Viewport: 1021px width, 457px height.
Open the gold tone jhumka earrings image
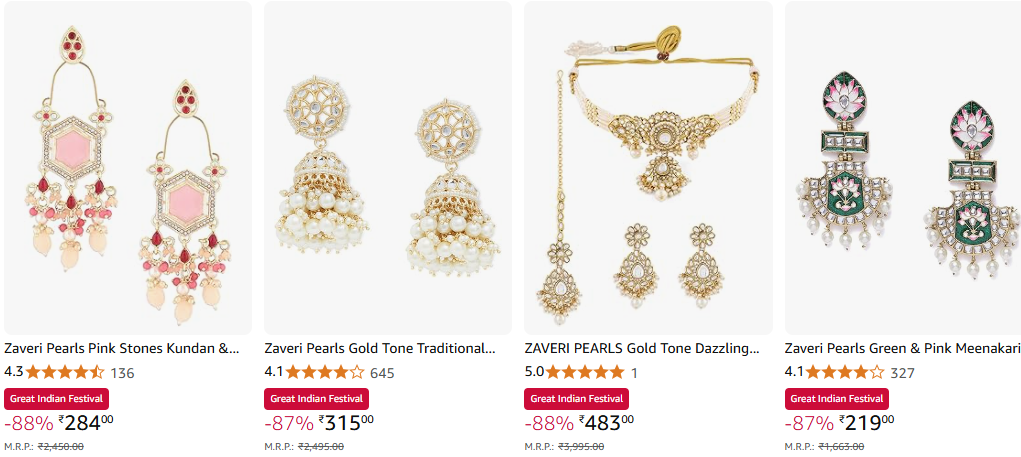pos(388,168)
